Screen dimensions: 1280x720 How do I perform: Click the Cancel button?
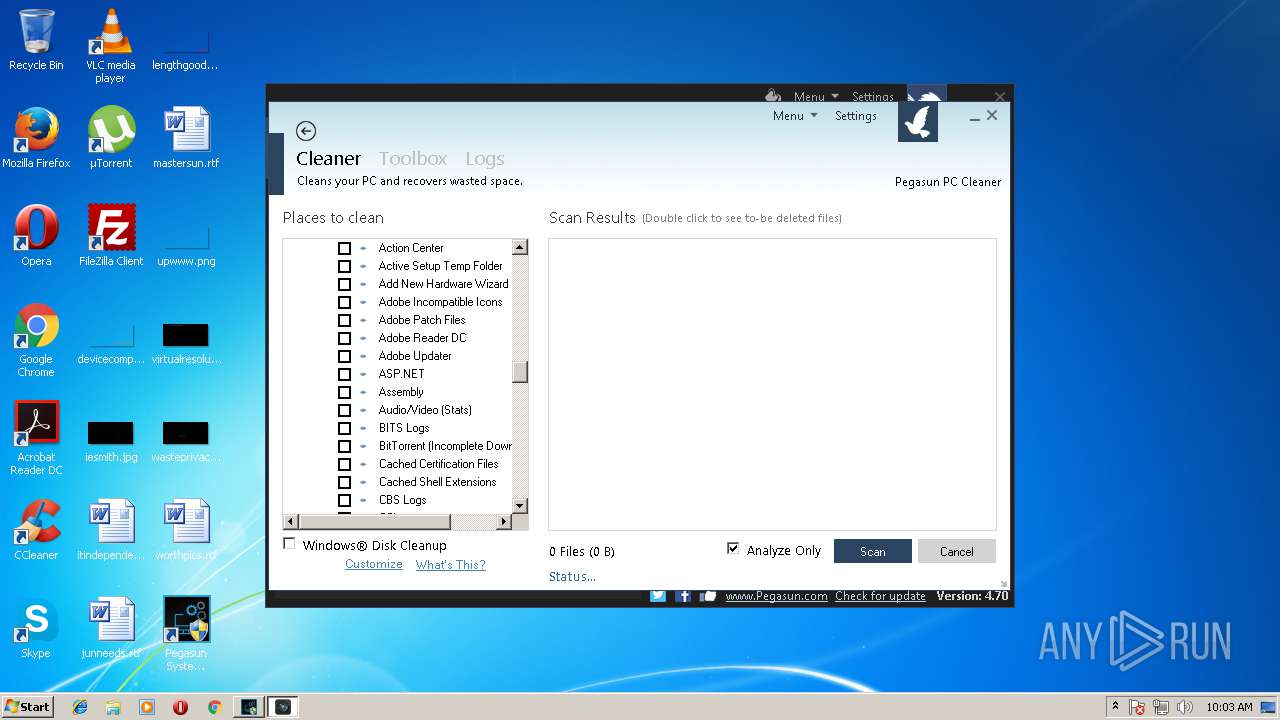tap(957, 551)
